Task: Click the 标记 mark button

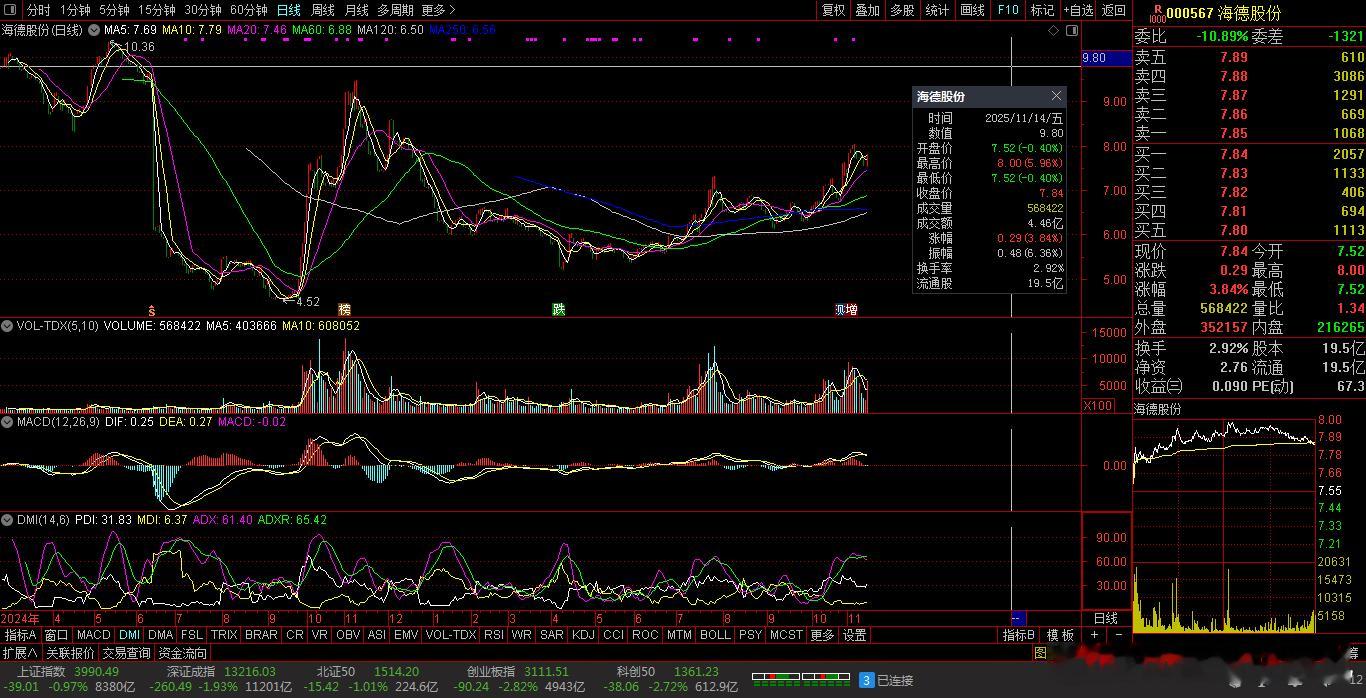Action: click(x=1042, y=10)
